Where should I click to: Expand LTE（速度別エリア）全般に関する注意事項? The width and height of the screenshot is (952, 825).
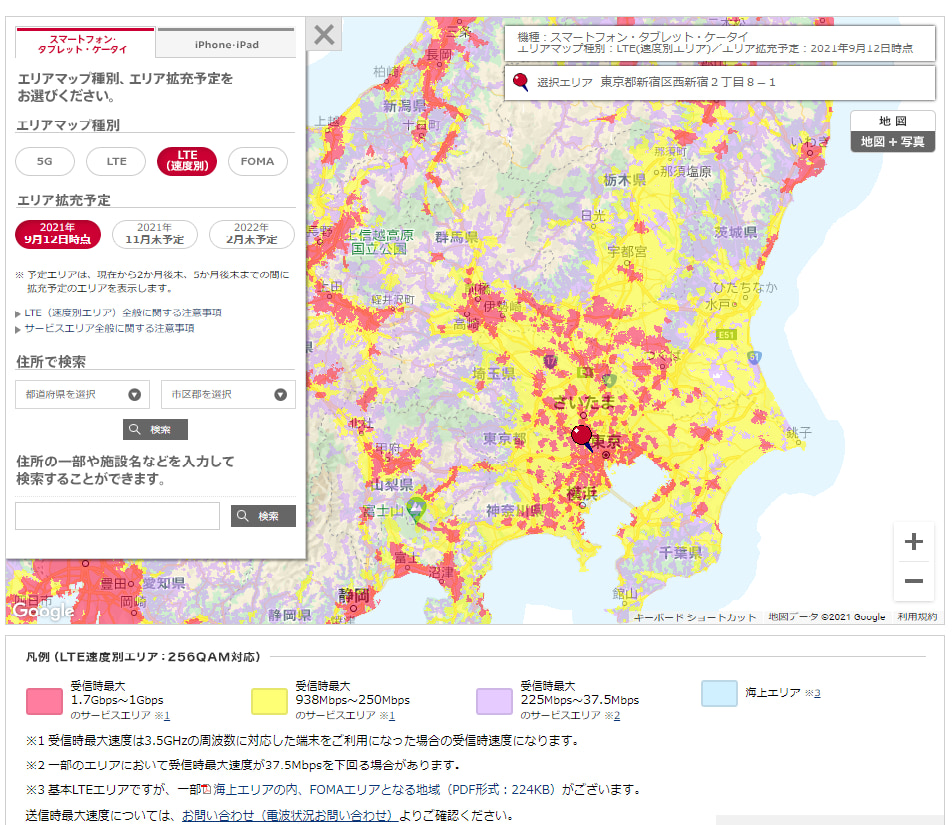click(x=123, y=313)
